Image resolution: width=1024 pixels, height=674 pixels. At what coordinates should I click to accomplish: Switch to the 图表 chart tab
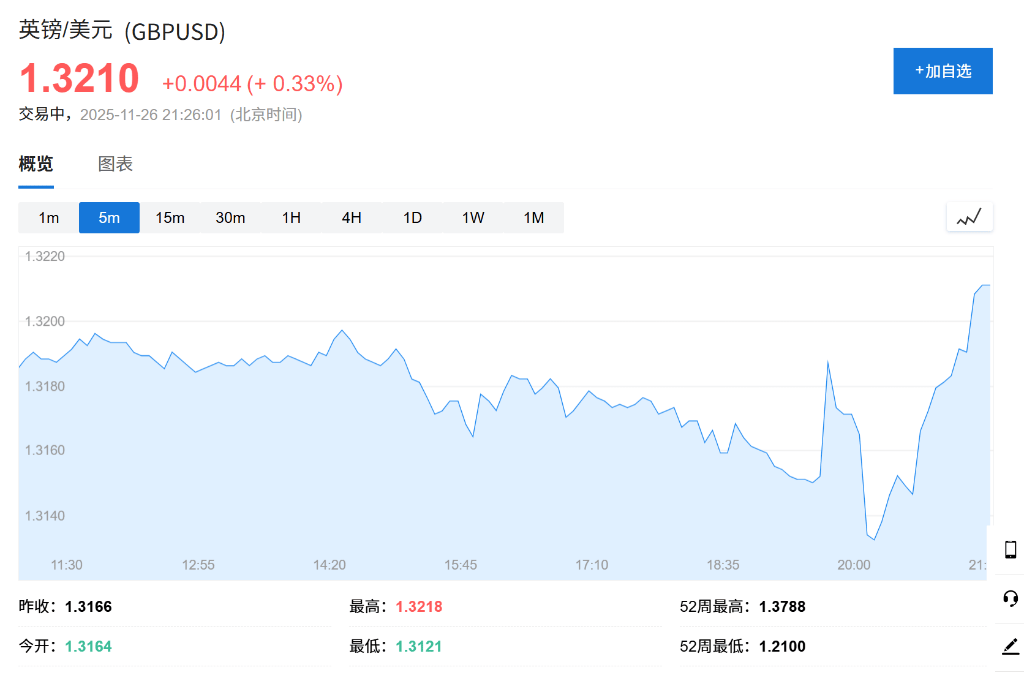click(115, 164)
